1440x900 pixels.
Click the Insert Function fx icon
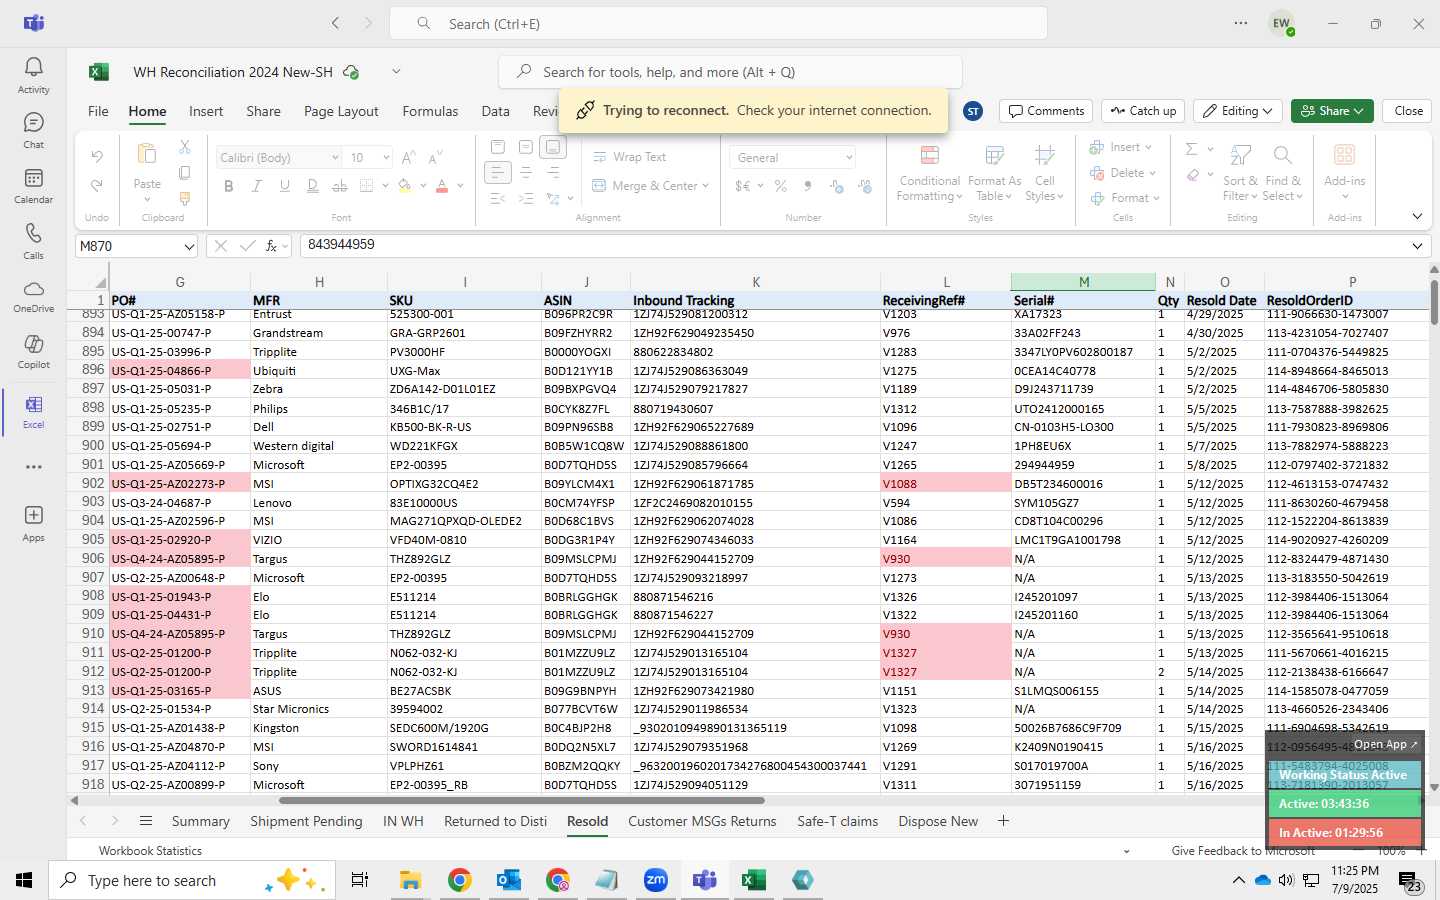click(x=271, y=246)
